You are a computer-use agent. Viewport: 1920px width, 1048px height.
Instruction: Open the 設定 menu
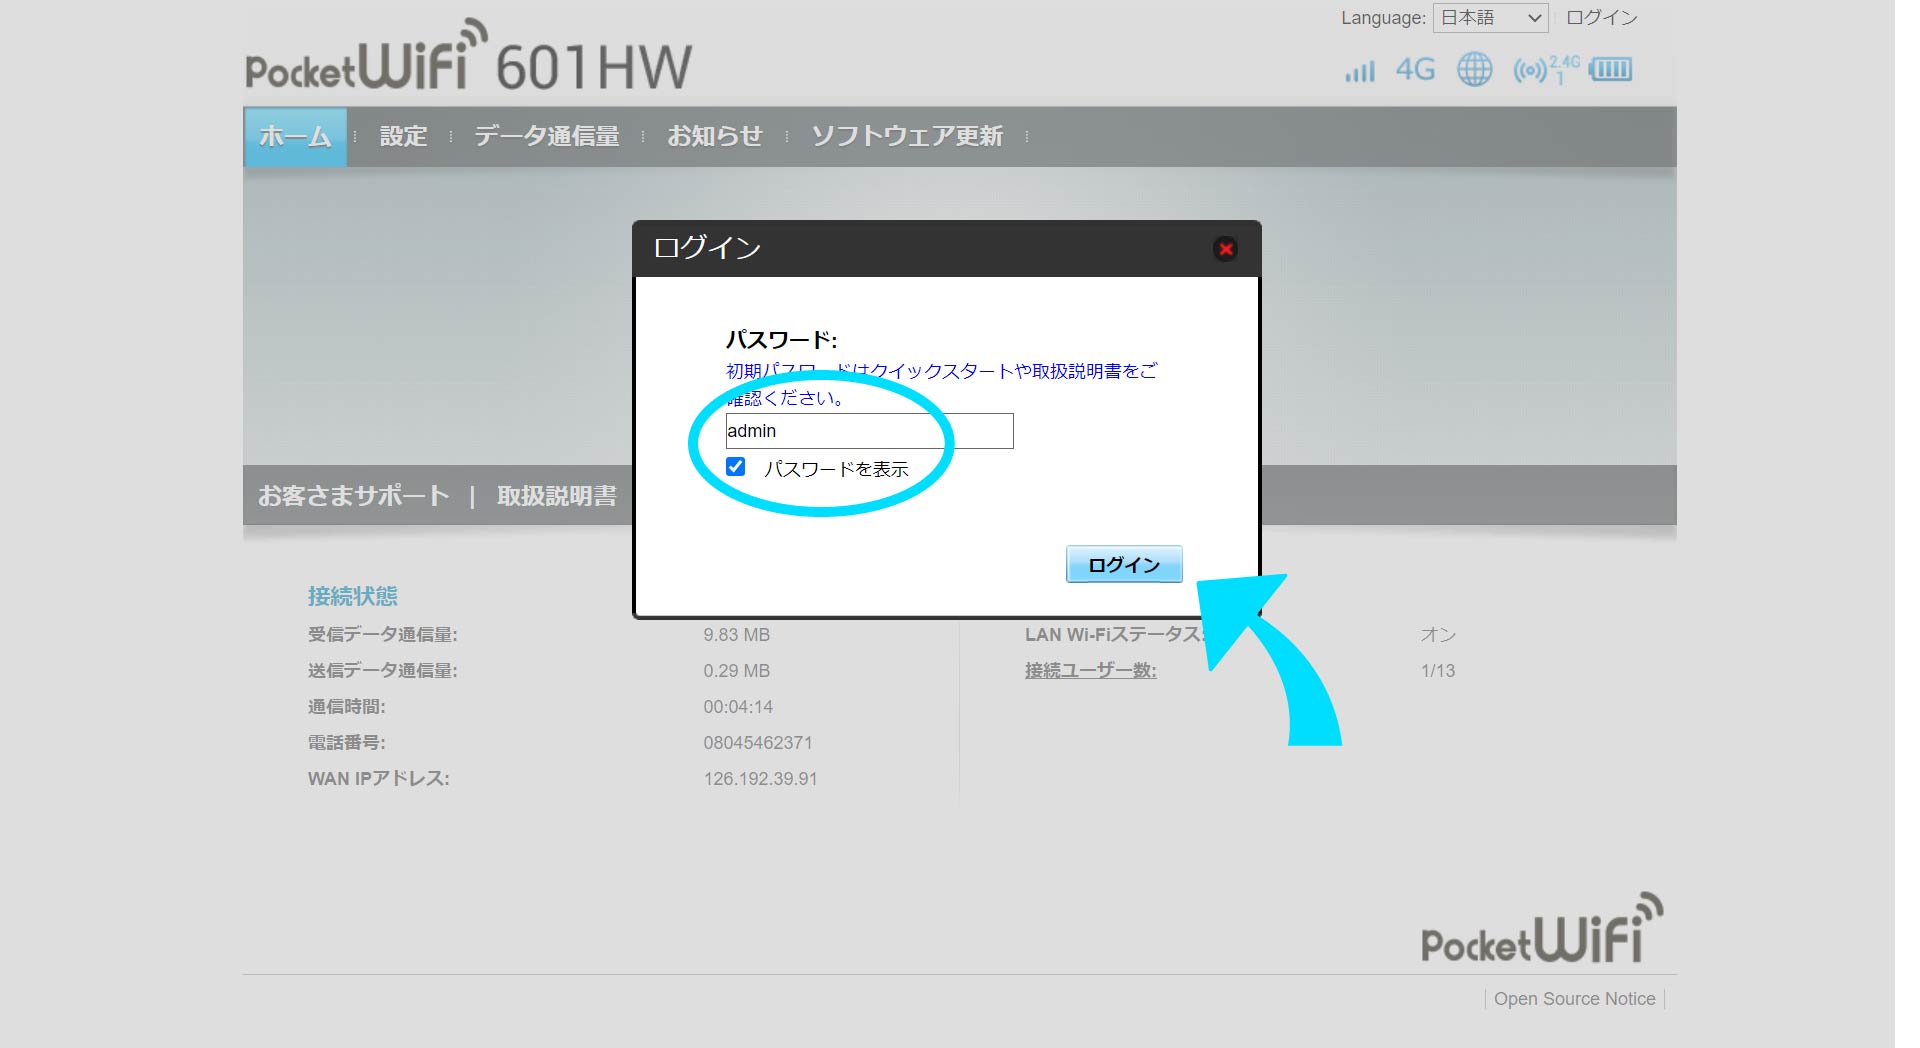click(x=403, y=137)
